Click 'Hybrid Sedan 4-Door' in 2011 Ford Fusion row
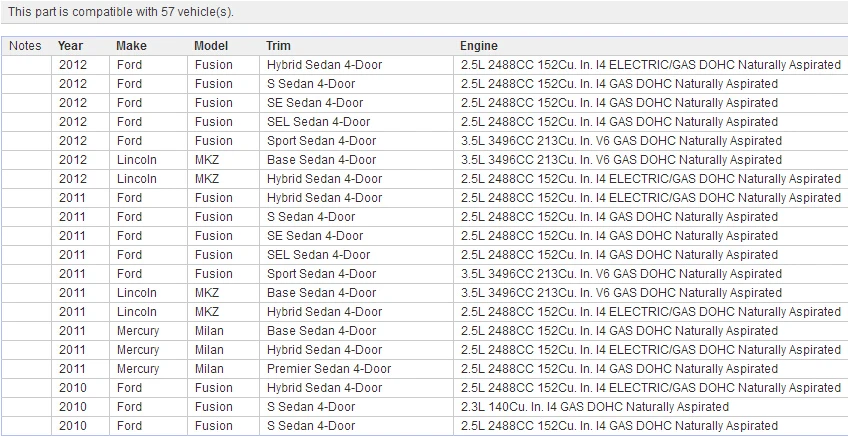 coord(324,197)
